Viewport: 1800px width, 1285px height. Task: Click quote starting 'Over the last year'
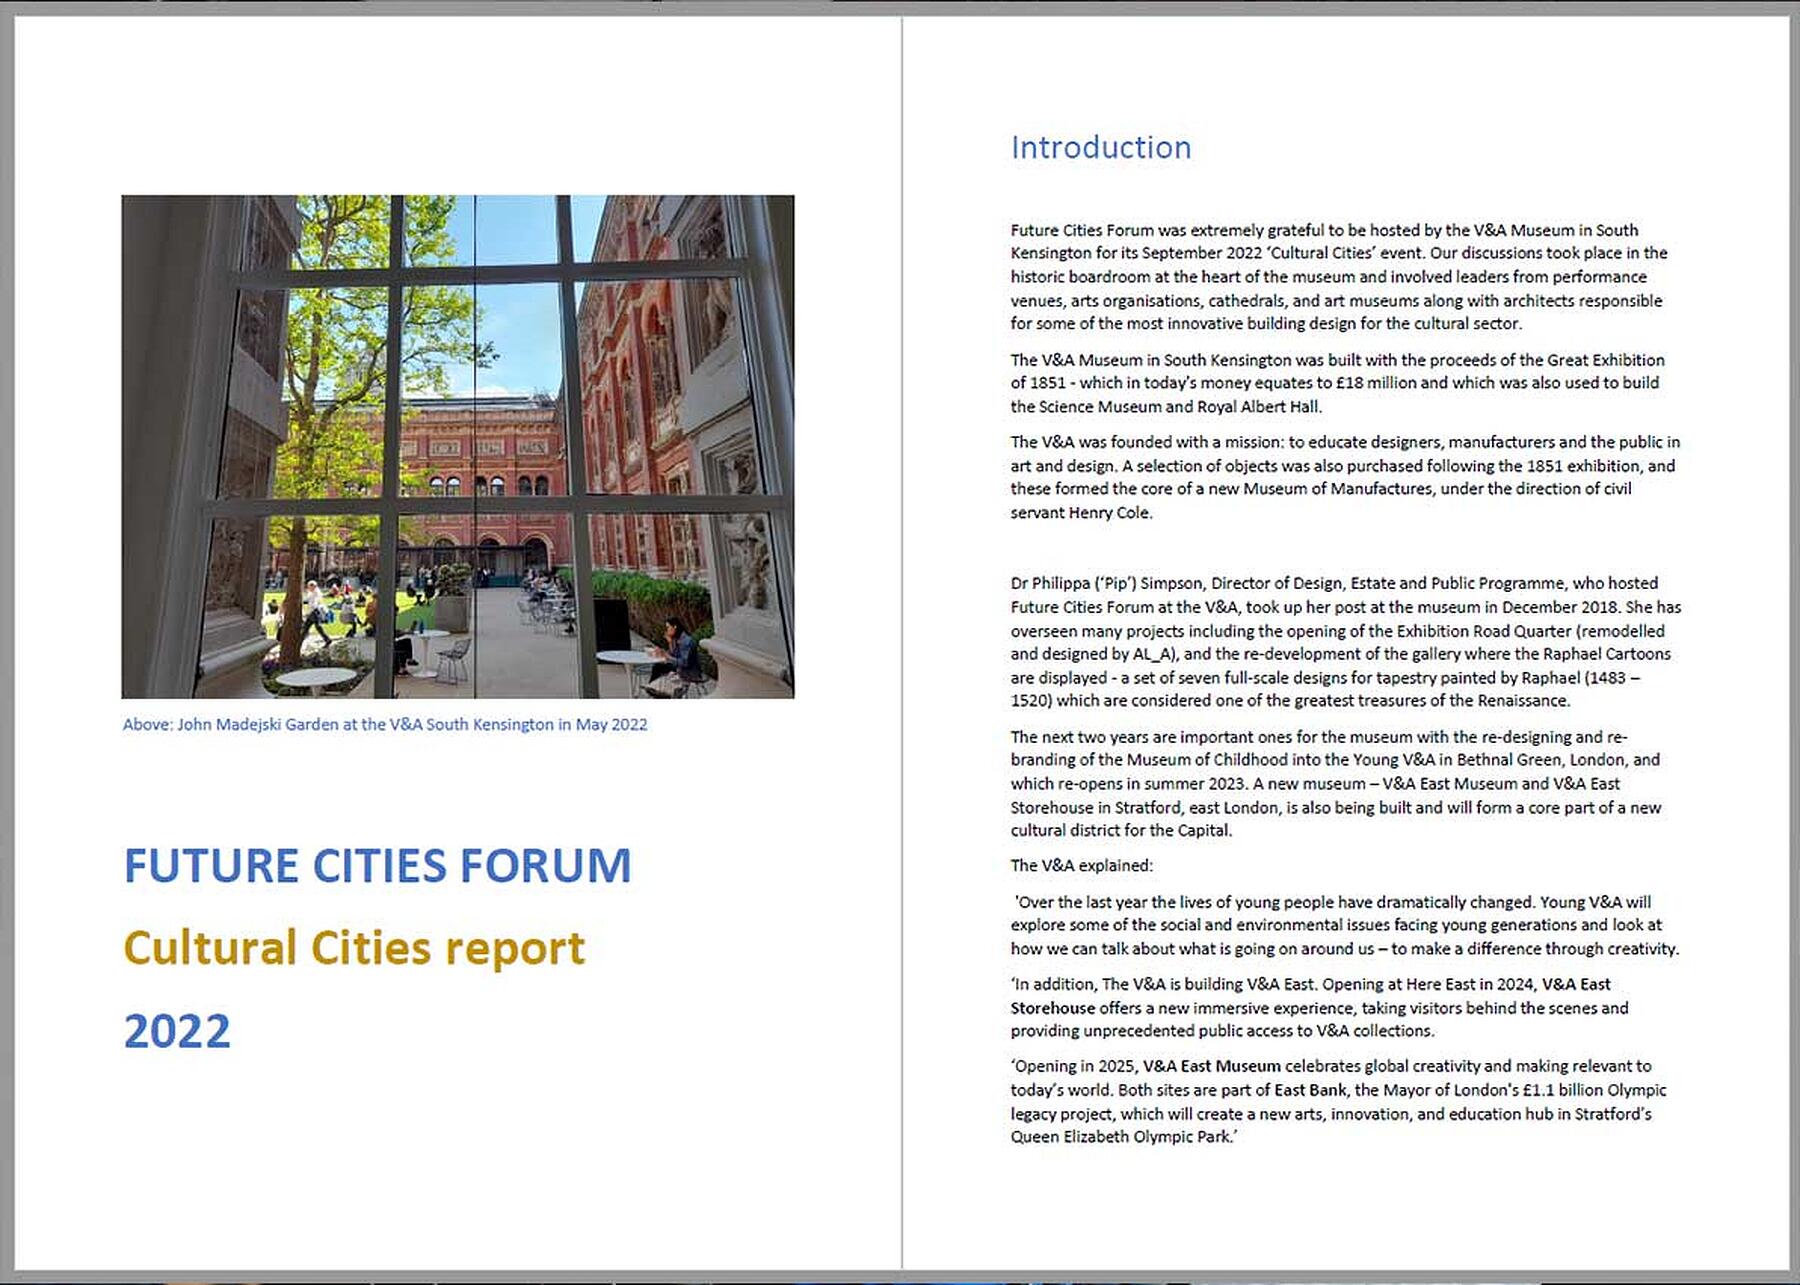pyautogui.click(x=1345, y=925)
